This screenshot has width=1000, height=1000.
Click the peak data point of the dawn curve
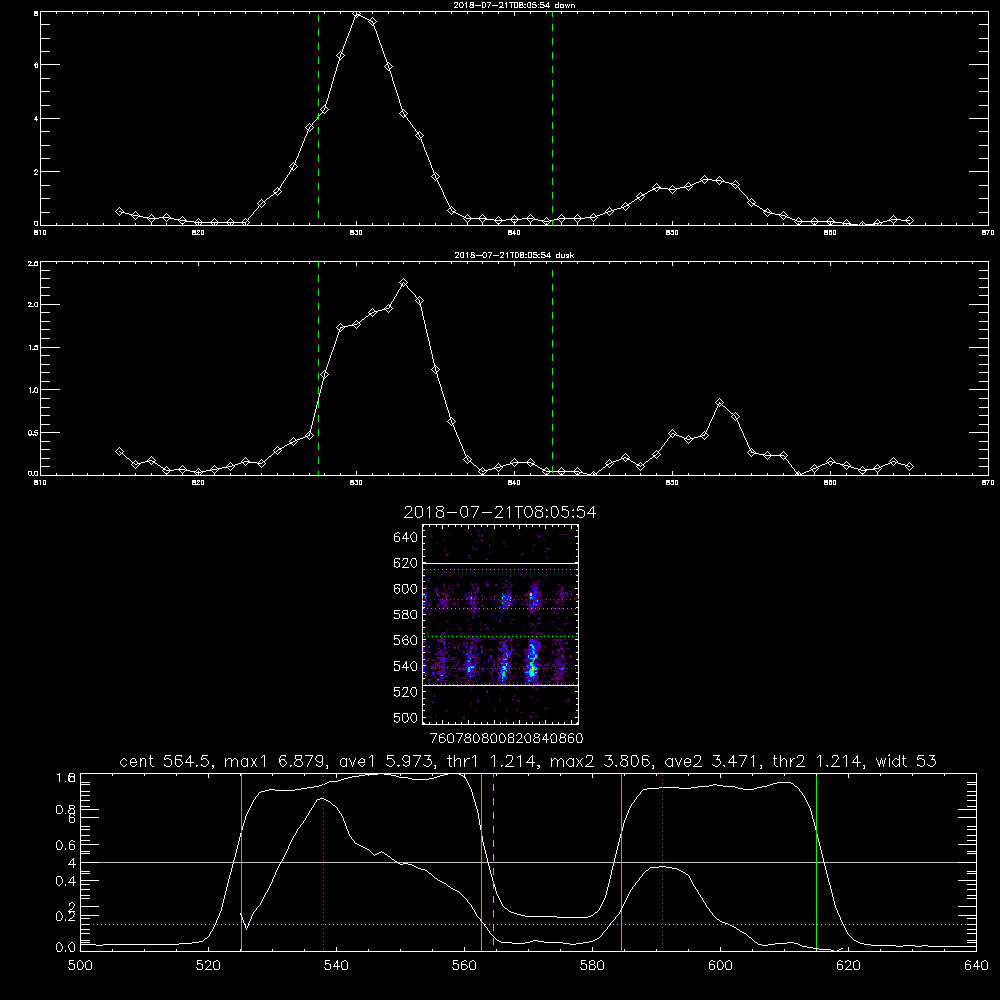pyautogui.click(x=357, y=13)
